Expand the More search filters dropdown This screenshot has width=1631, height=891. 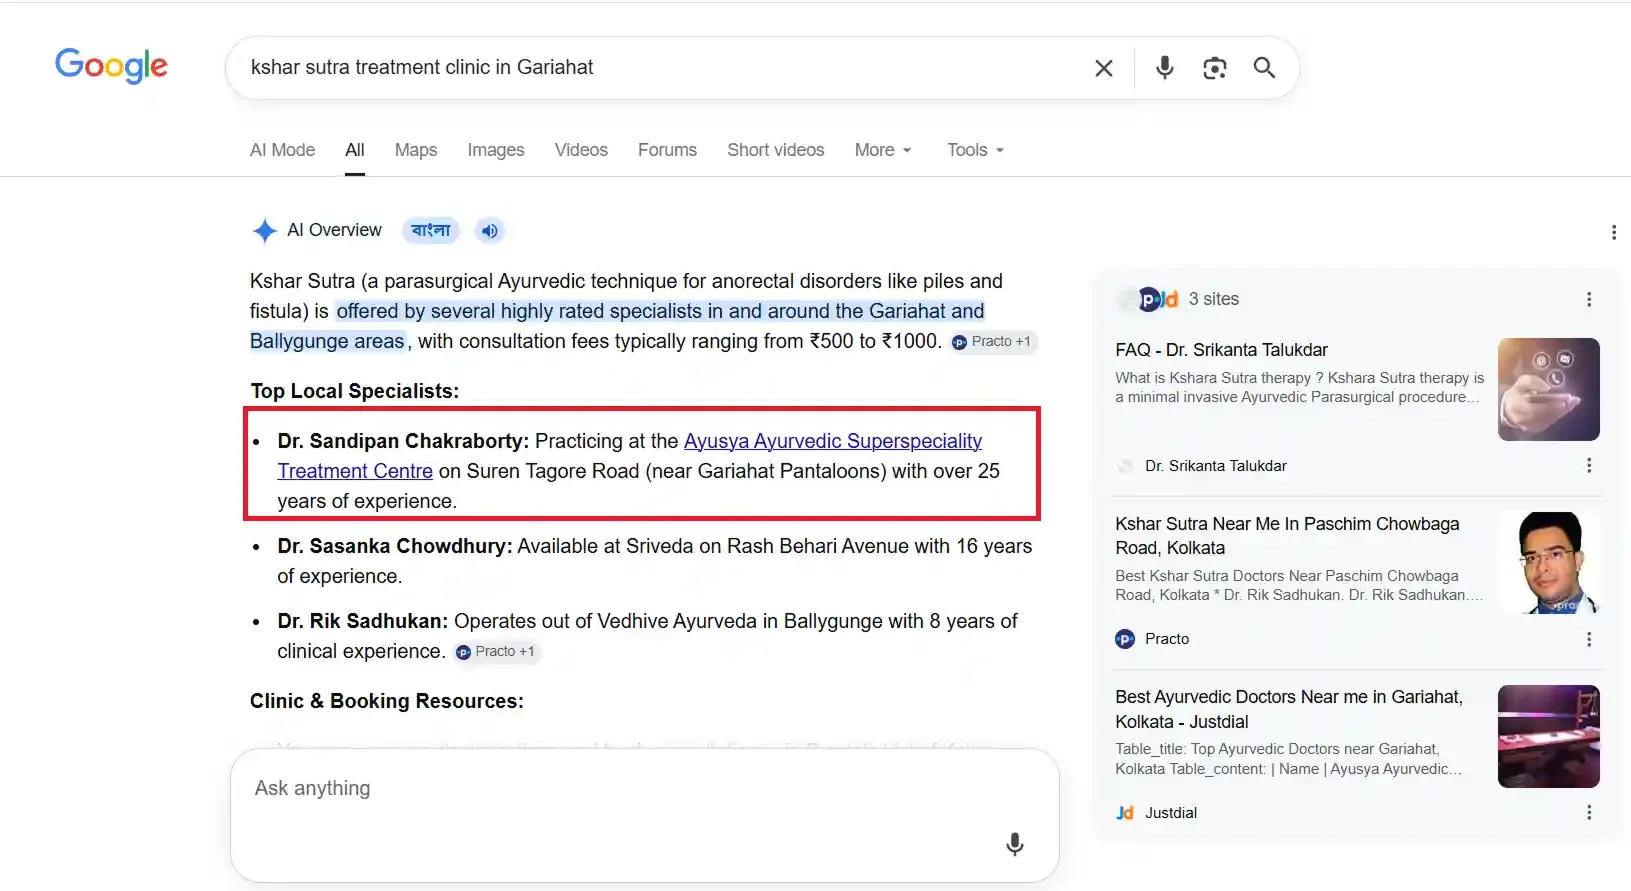(883, 150)
